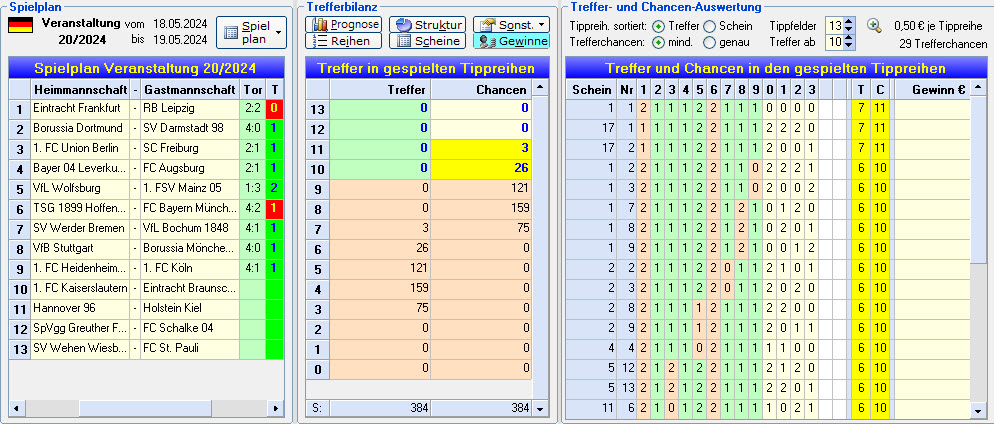
Task: Click Trefferbilanz row header 13
Action: pyautogui.click(x=318, y=108)
